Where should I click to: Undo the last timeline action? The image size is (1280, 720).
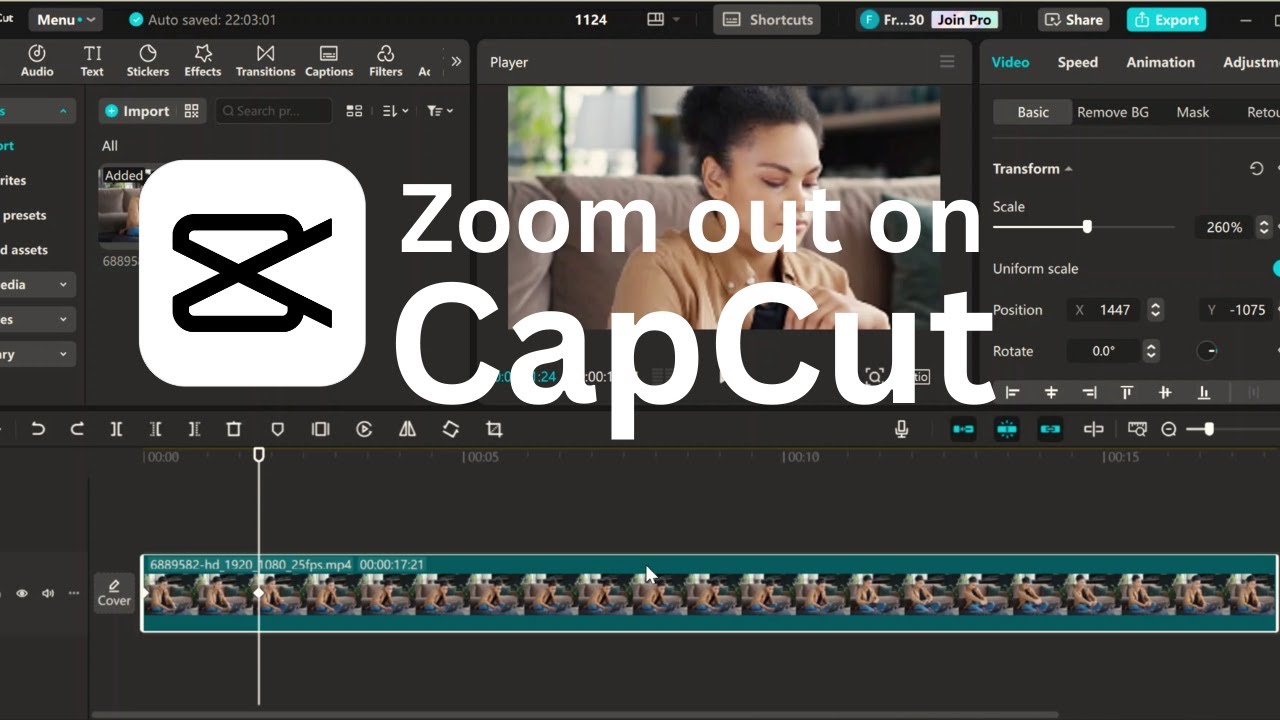pos(38,429)
